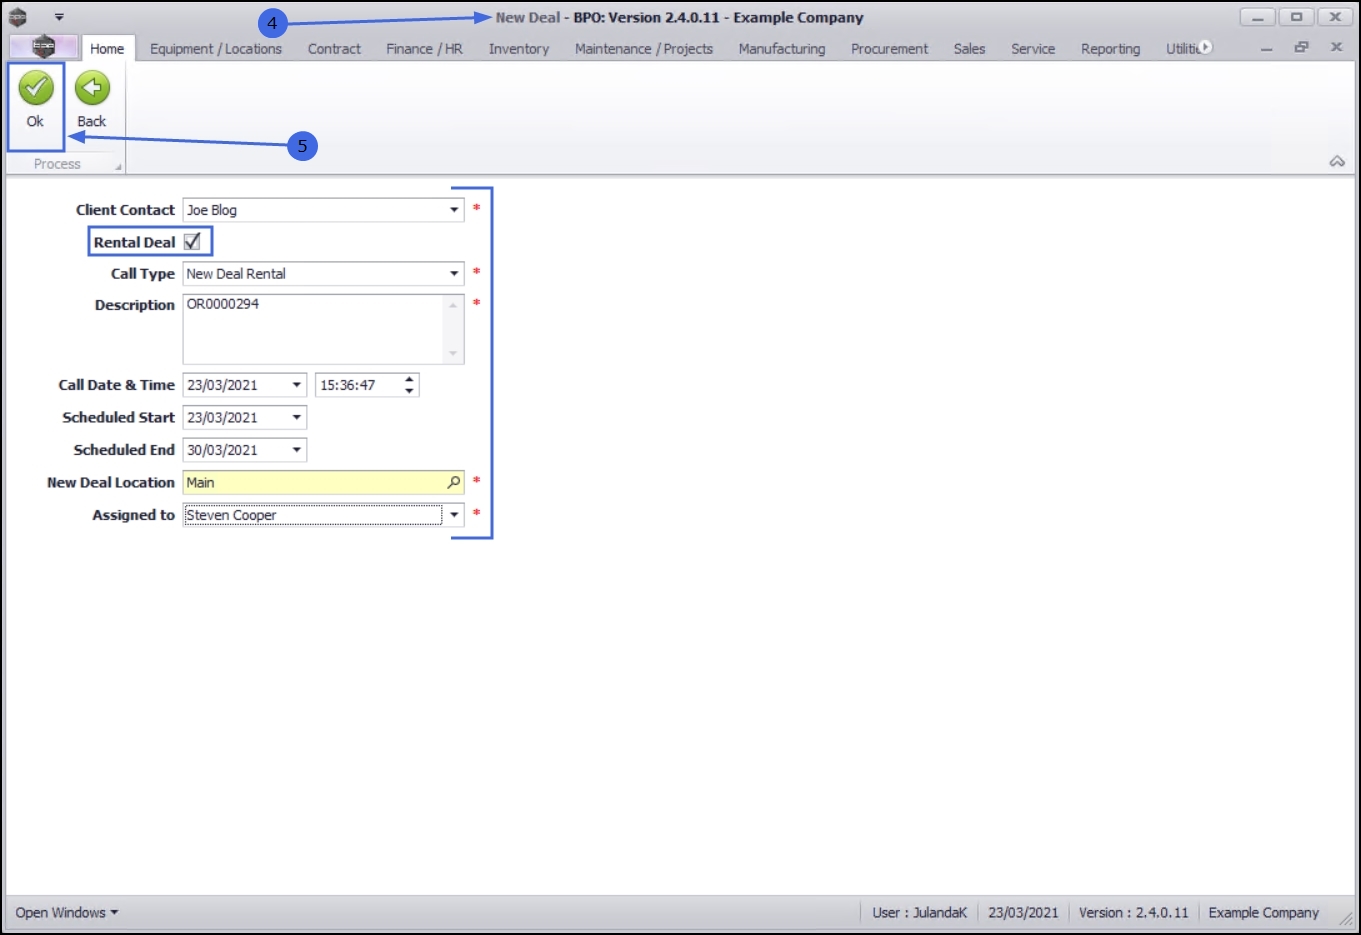Viewport: 1361px width, 935px height.
Task: Click the search magnifier in New Deal Location
Action: click(x=454, y=482)
